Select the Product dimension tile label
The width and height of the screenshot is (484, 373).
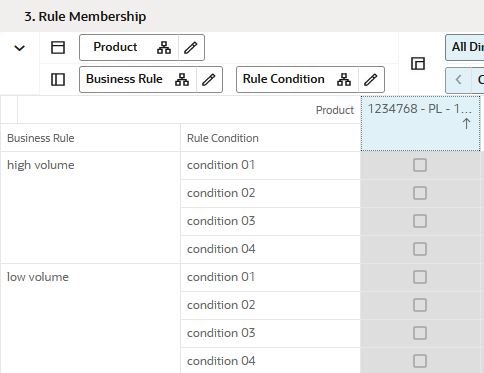(x=115, y=47)
